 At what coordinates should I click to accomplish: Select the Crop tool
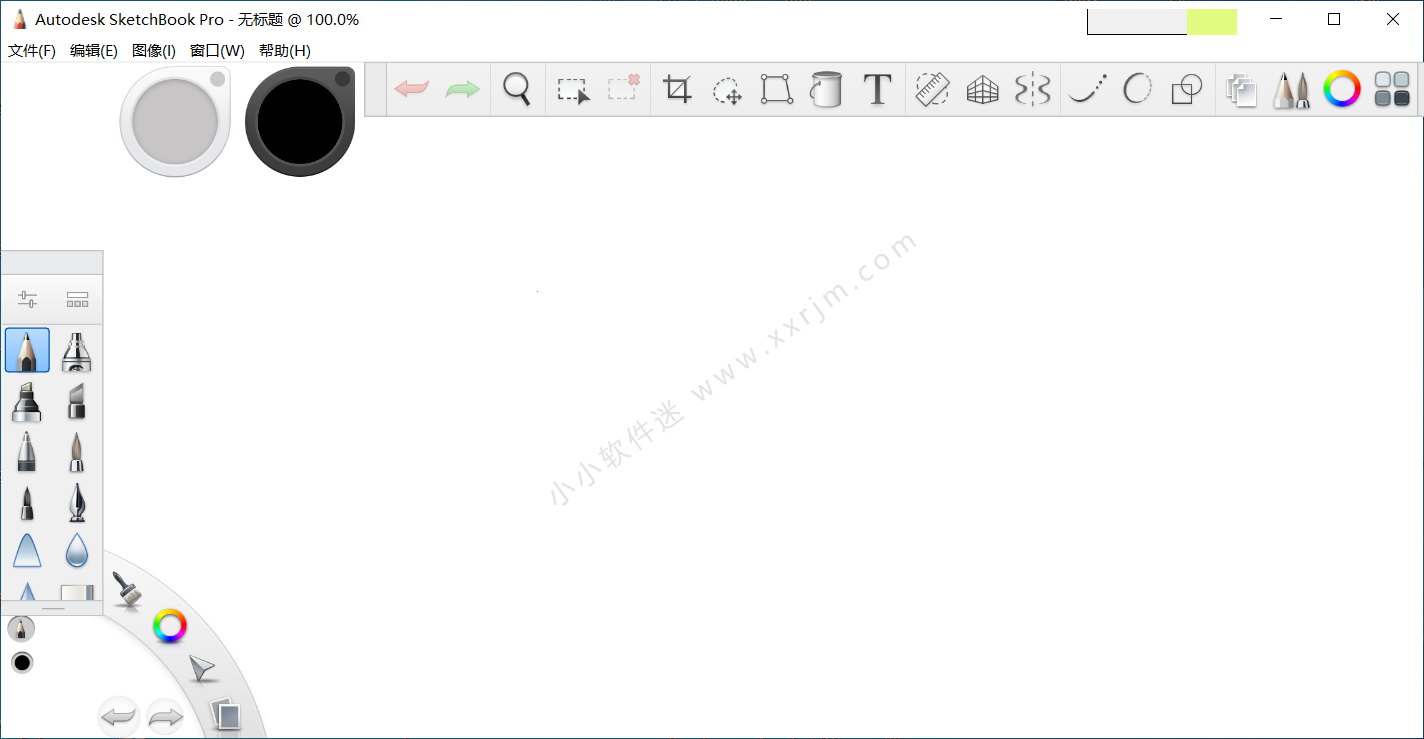[x=677, y=89]
